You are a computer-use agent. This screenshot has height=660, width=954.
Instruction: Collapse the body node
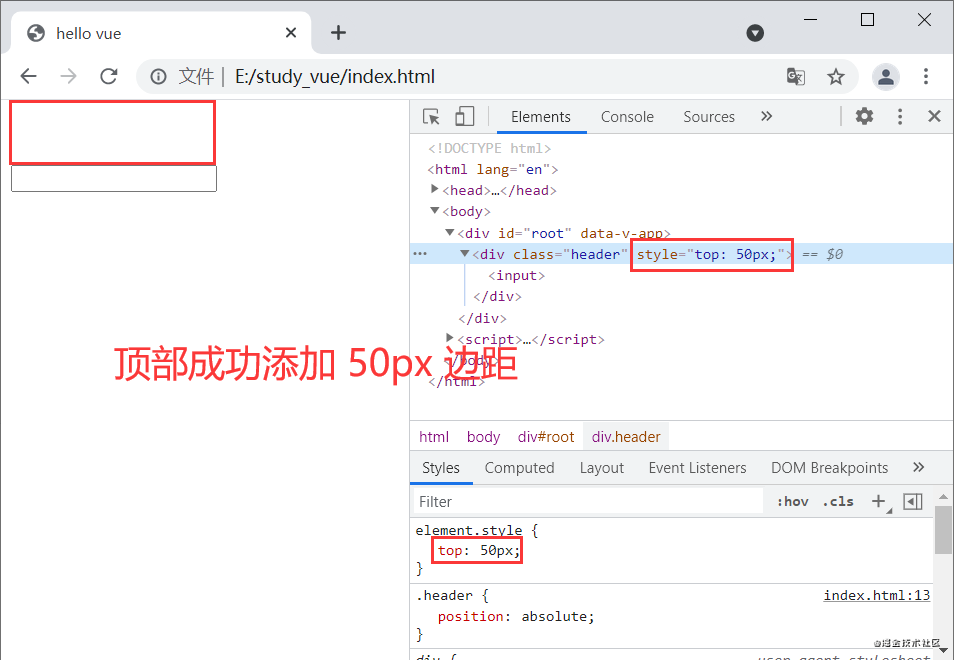[434, 210]
